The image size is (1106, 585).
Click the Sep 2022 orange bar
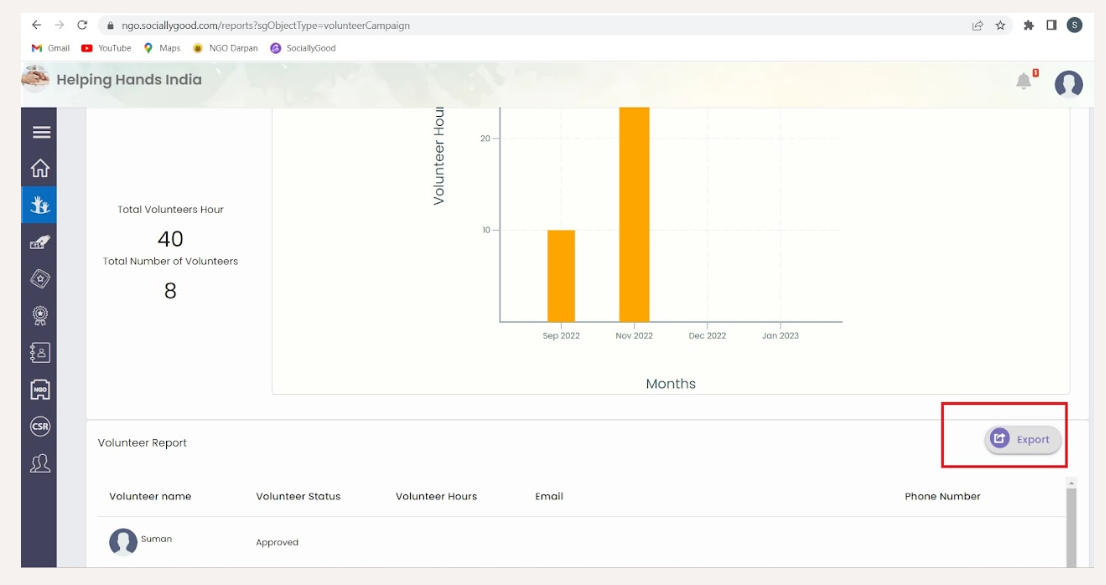pyautogui.click(x=561, y=276)
